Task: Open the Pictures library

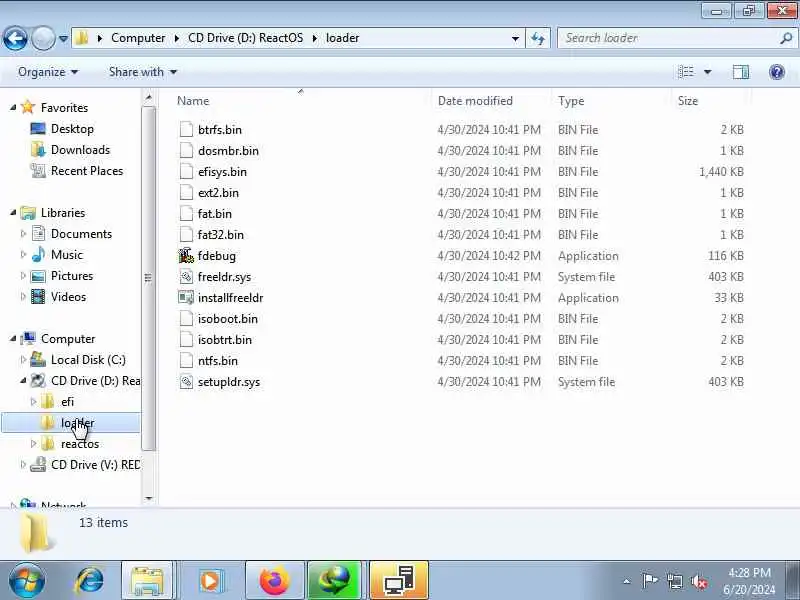Action: [x=72, y=276]
